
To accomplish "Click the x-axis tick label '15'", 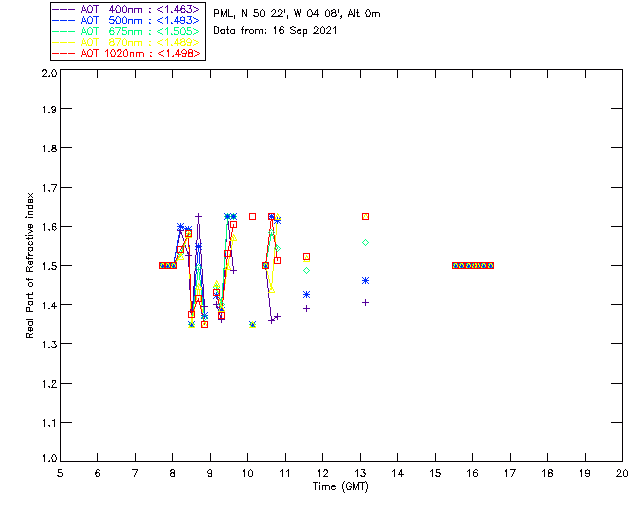I will (435, 473).
